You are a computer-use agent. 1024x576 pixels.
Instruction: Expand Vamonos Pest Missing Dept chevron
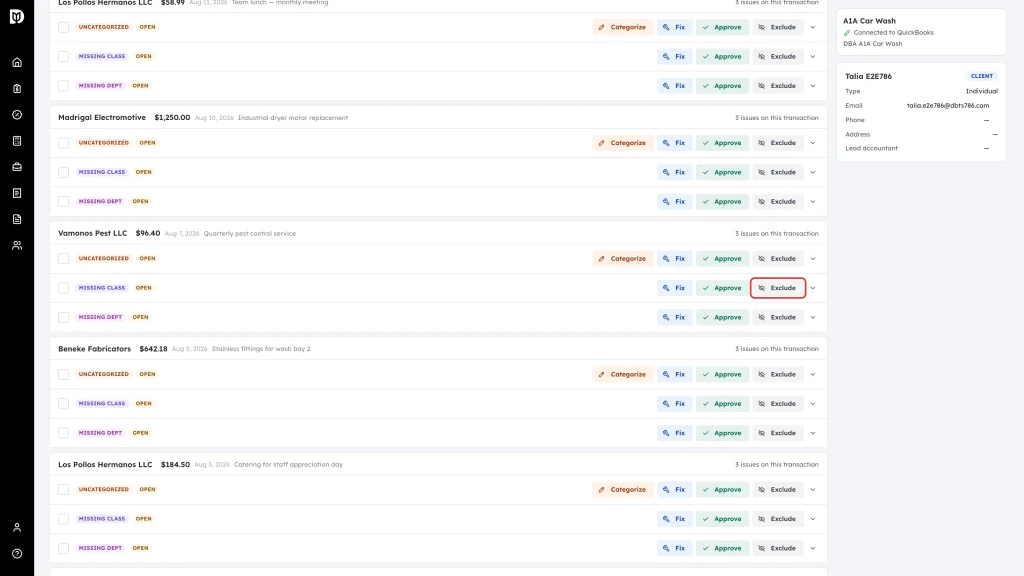813,317
